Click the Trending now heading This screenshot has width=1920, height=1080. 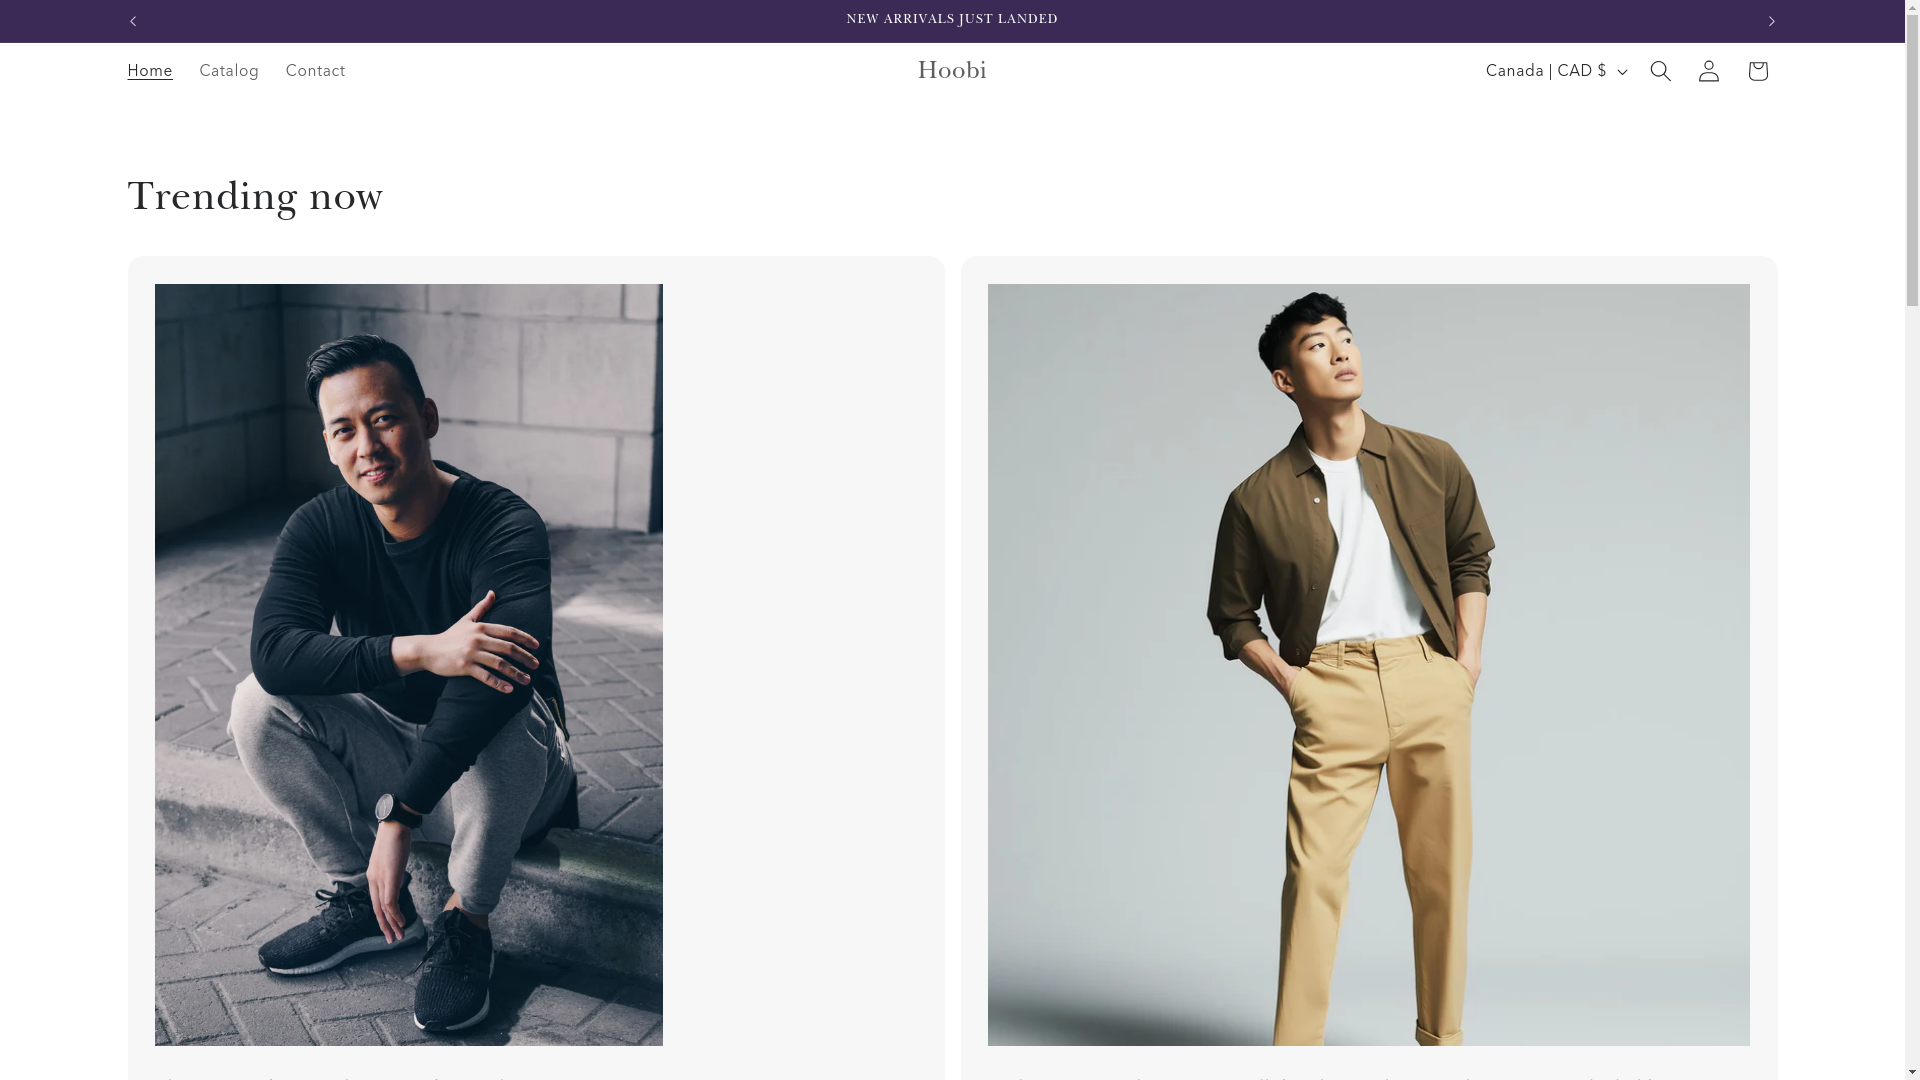tap(255, 196)
